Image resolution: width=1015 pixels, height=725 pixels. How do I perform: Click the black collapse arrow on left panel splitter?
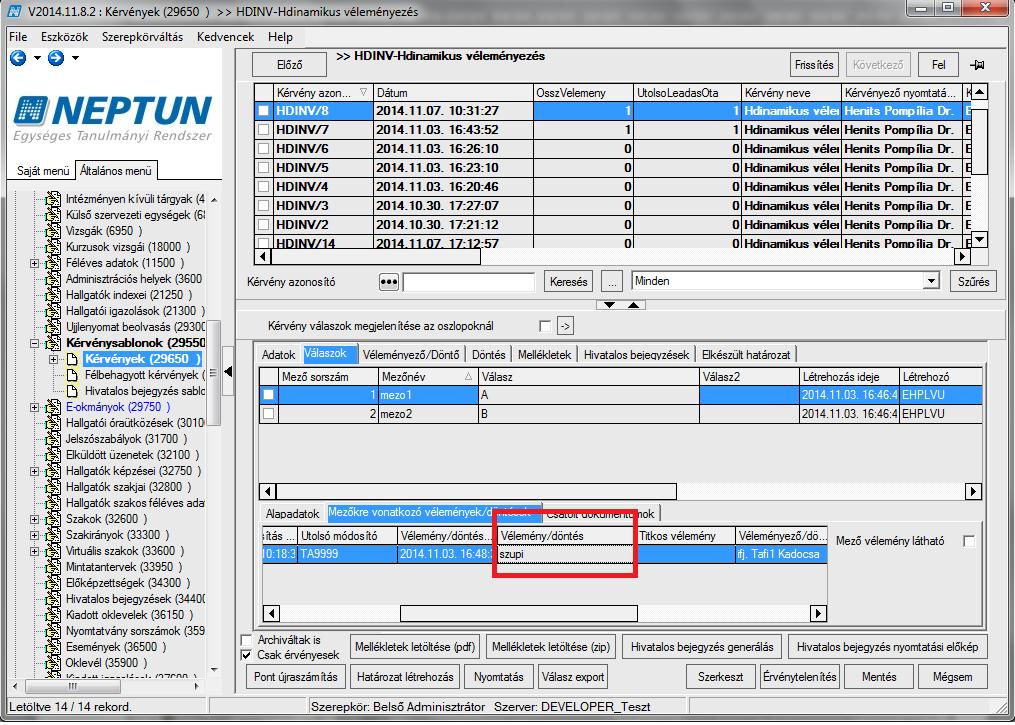[228, 372]
